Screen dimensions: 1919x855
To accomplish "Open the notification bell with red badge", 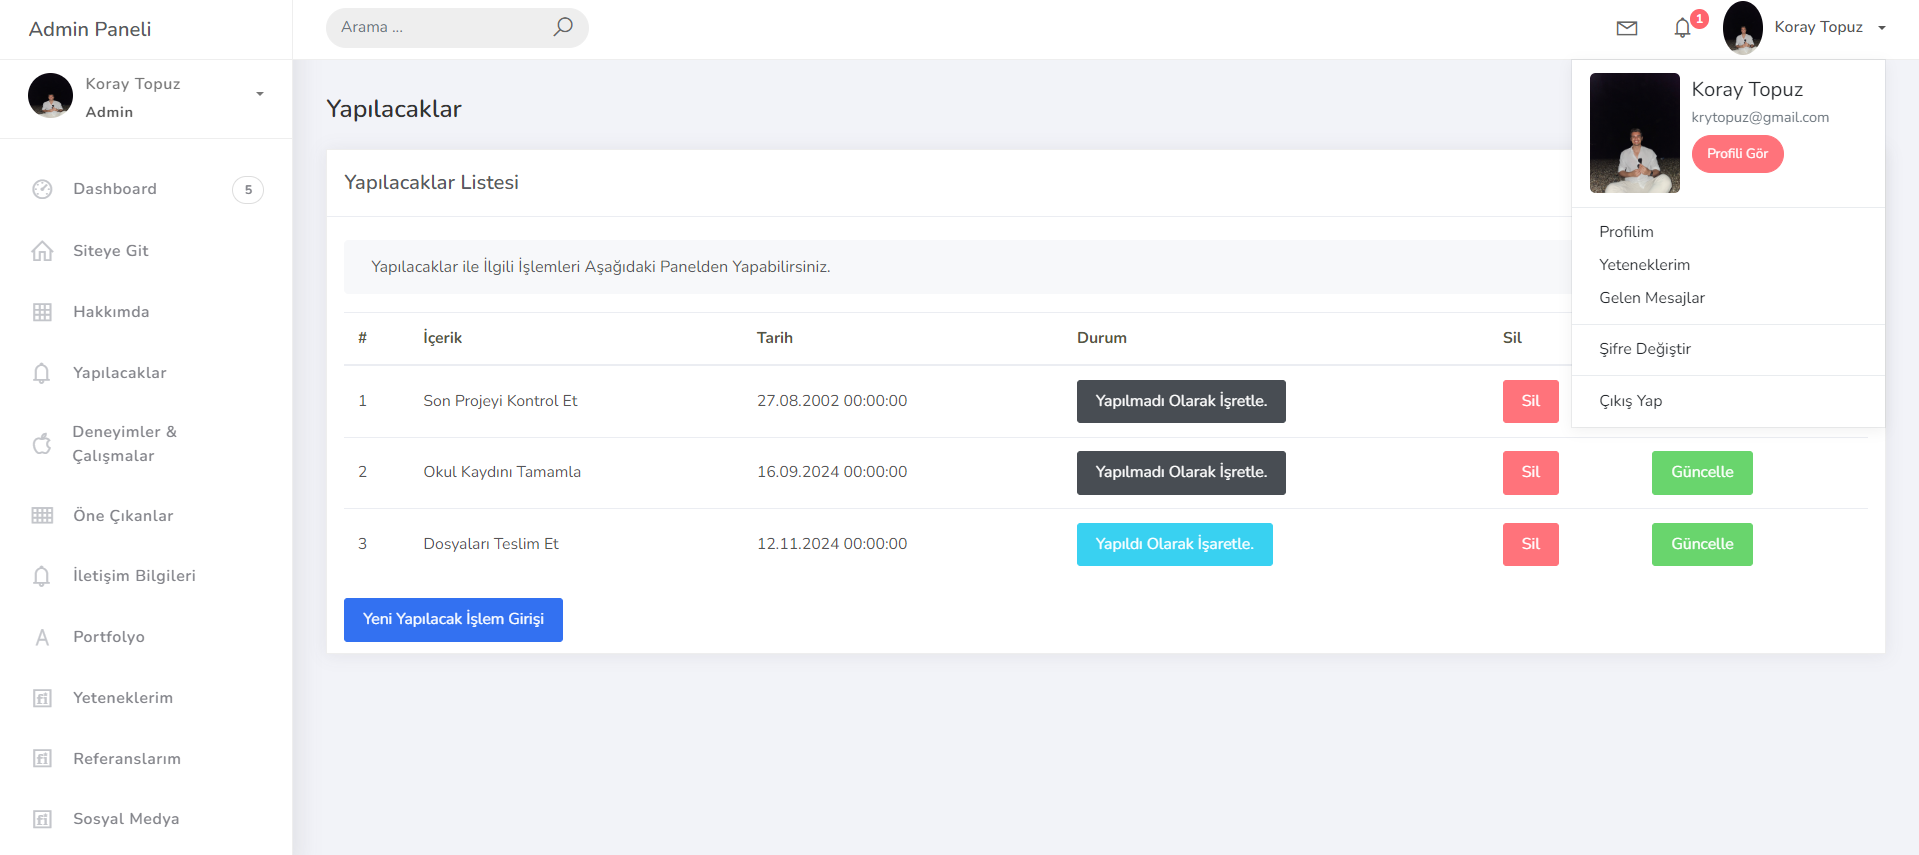I will pos(1683,28).
